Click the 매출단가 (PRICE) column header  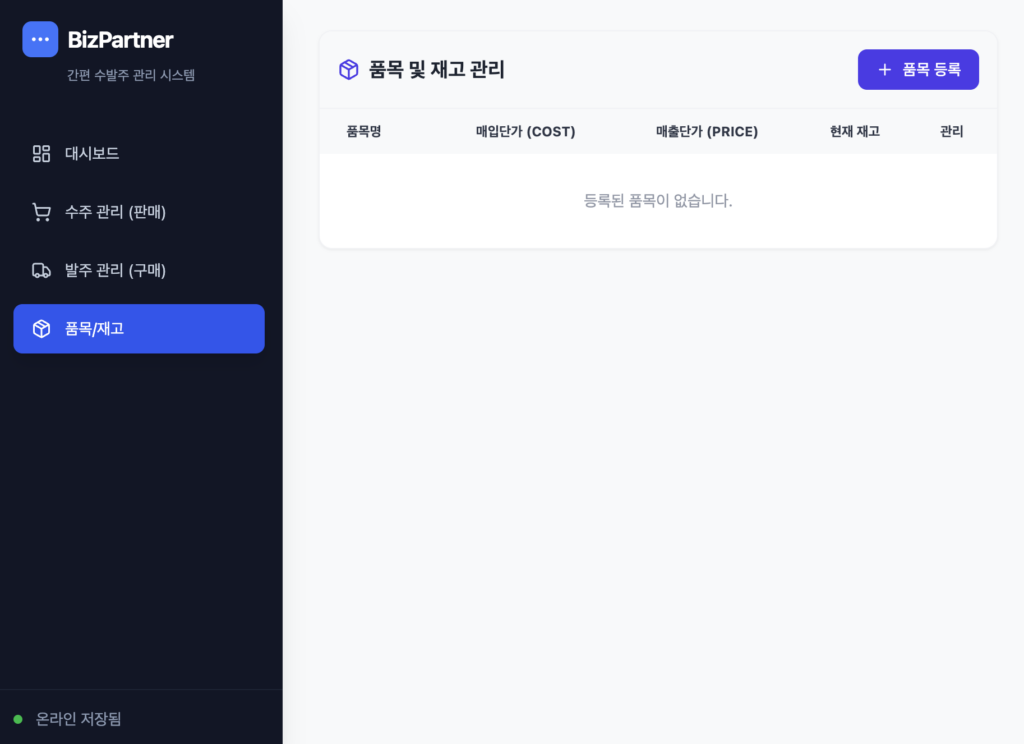click(706, 131)
